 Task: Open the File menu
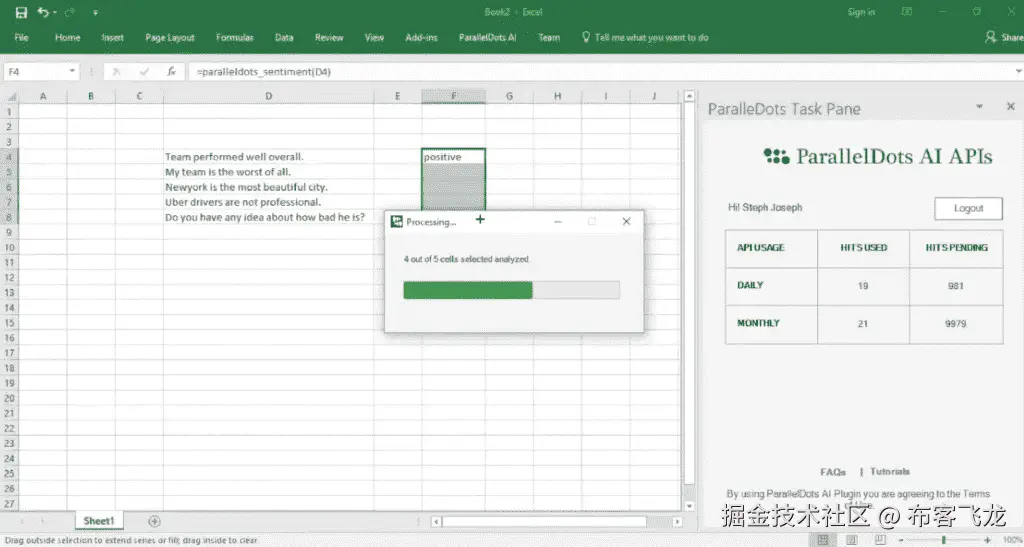pyautogui.click(x=22, y=38)
